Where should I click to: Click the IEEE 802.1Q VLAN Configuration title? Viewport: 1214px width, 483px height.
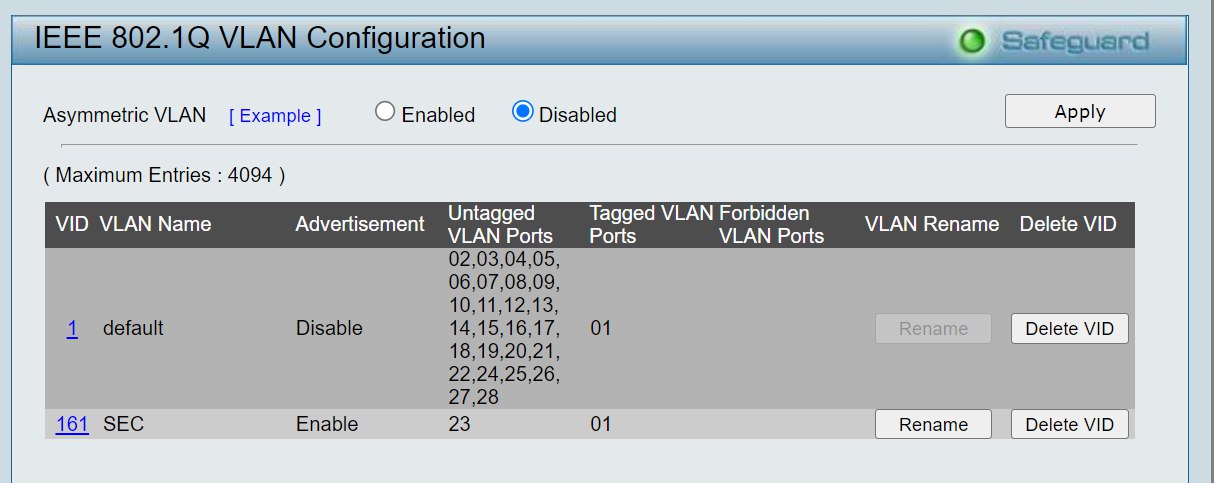pyautogui.click(x=260, y=38)
